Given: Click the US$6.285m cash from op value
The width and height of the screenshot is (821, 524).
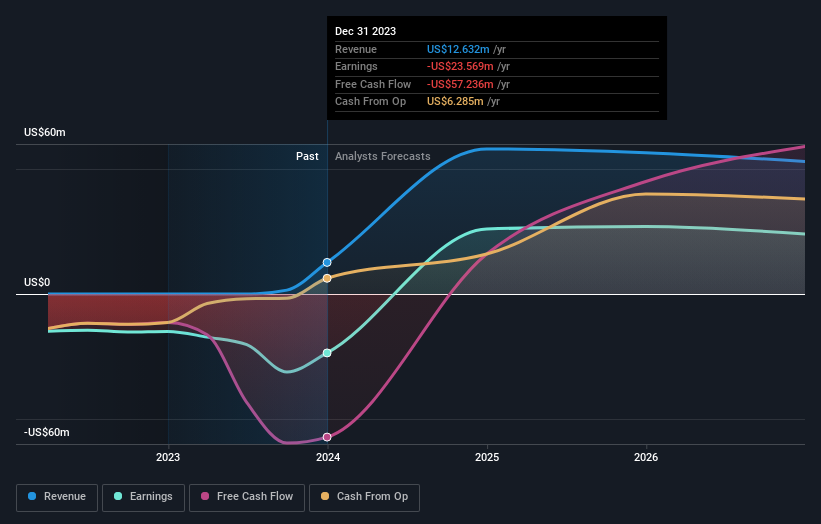Looking at the screenshot, I should pyautogui.click(x=455, y=102).
